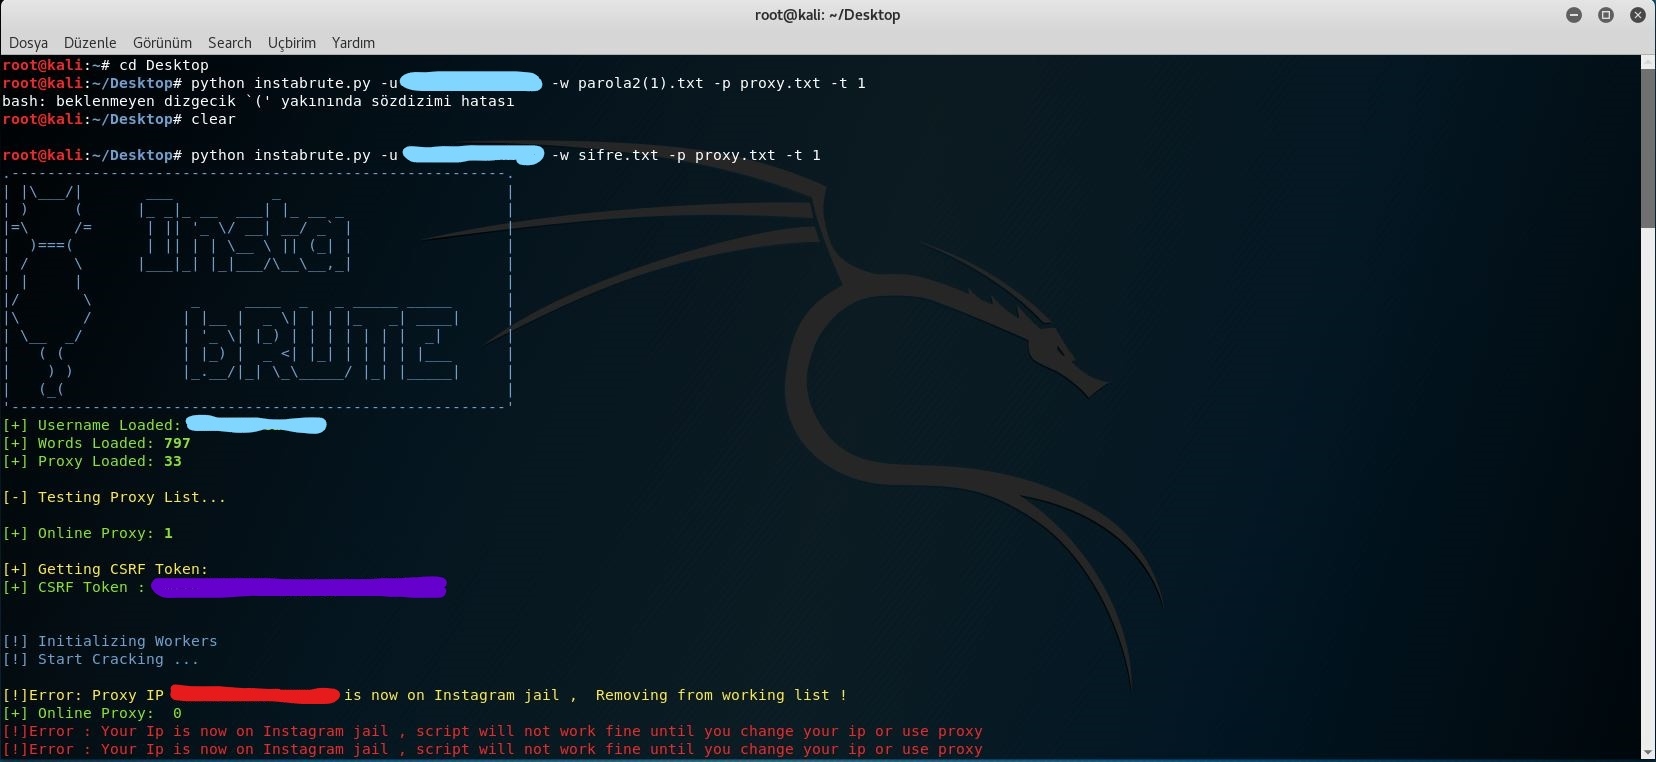Viewport: 1656px width, 762px height.
Task: Click the last red 'Your Ip' error line
Action: (x=492, y=749)
